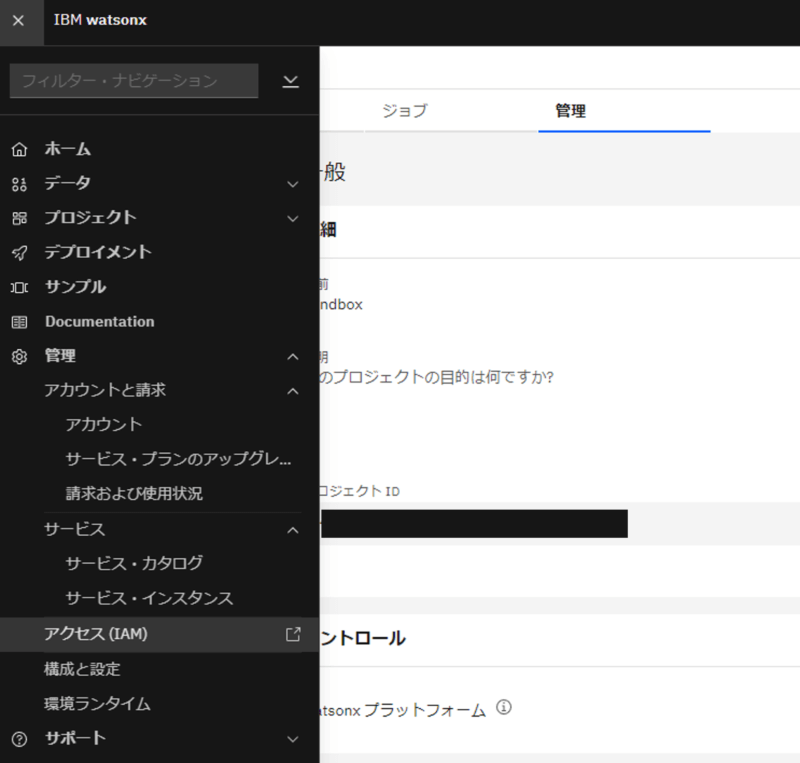
Task: Click the external link icon on アクセス (IAM)
Action: click(x=293, y=634)
